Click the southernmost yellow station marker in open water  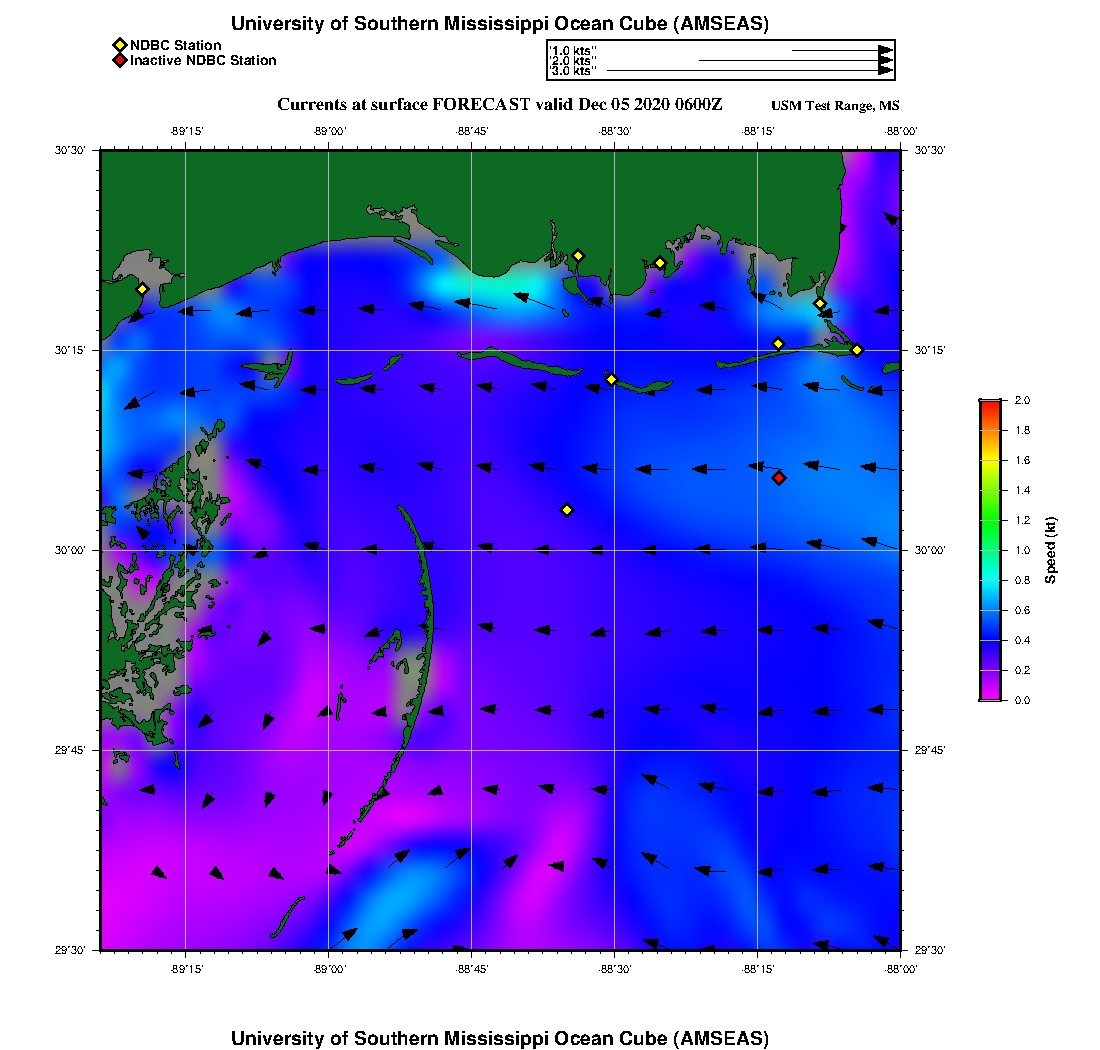tap(567, 510)
